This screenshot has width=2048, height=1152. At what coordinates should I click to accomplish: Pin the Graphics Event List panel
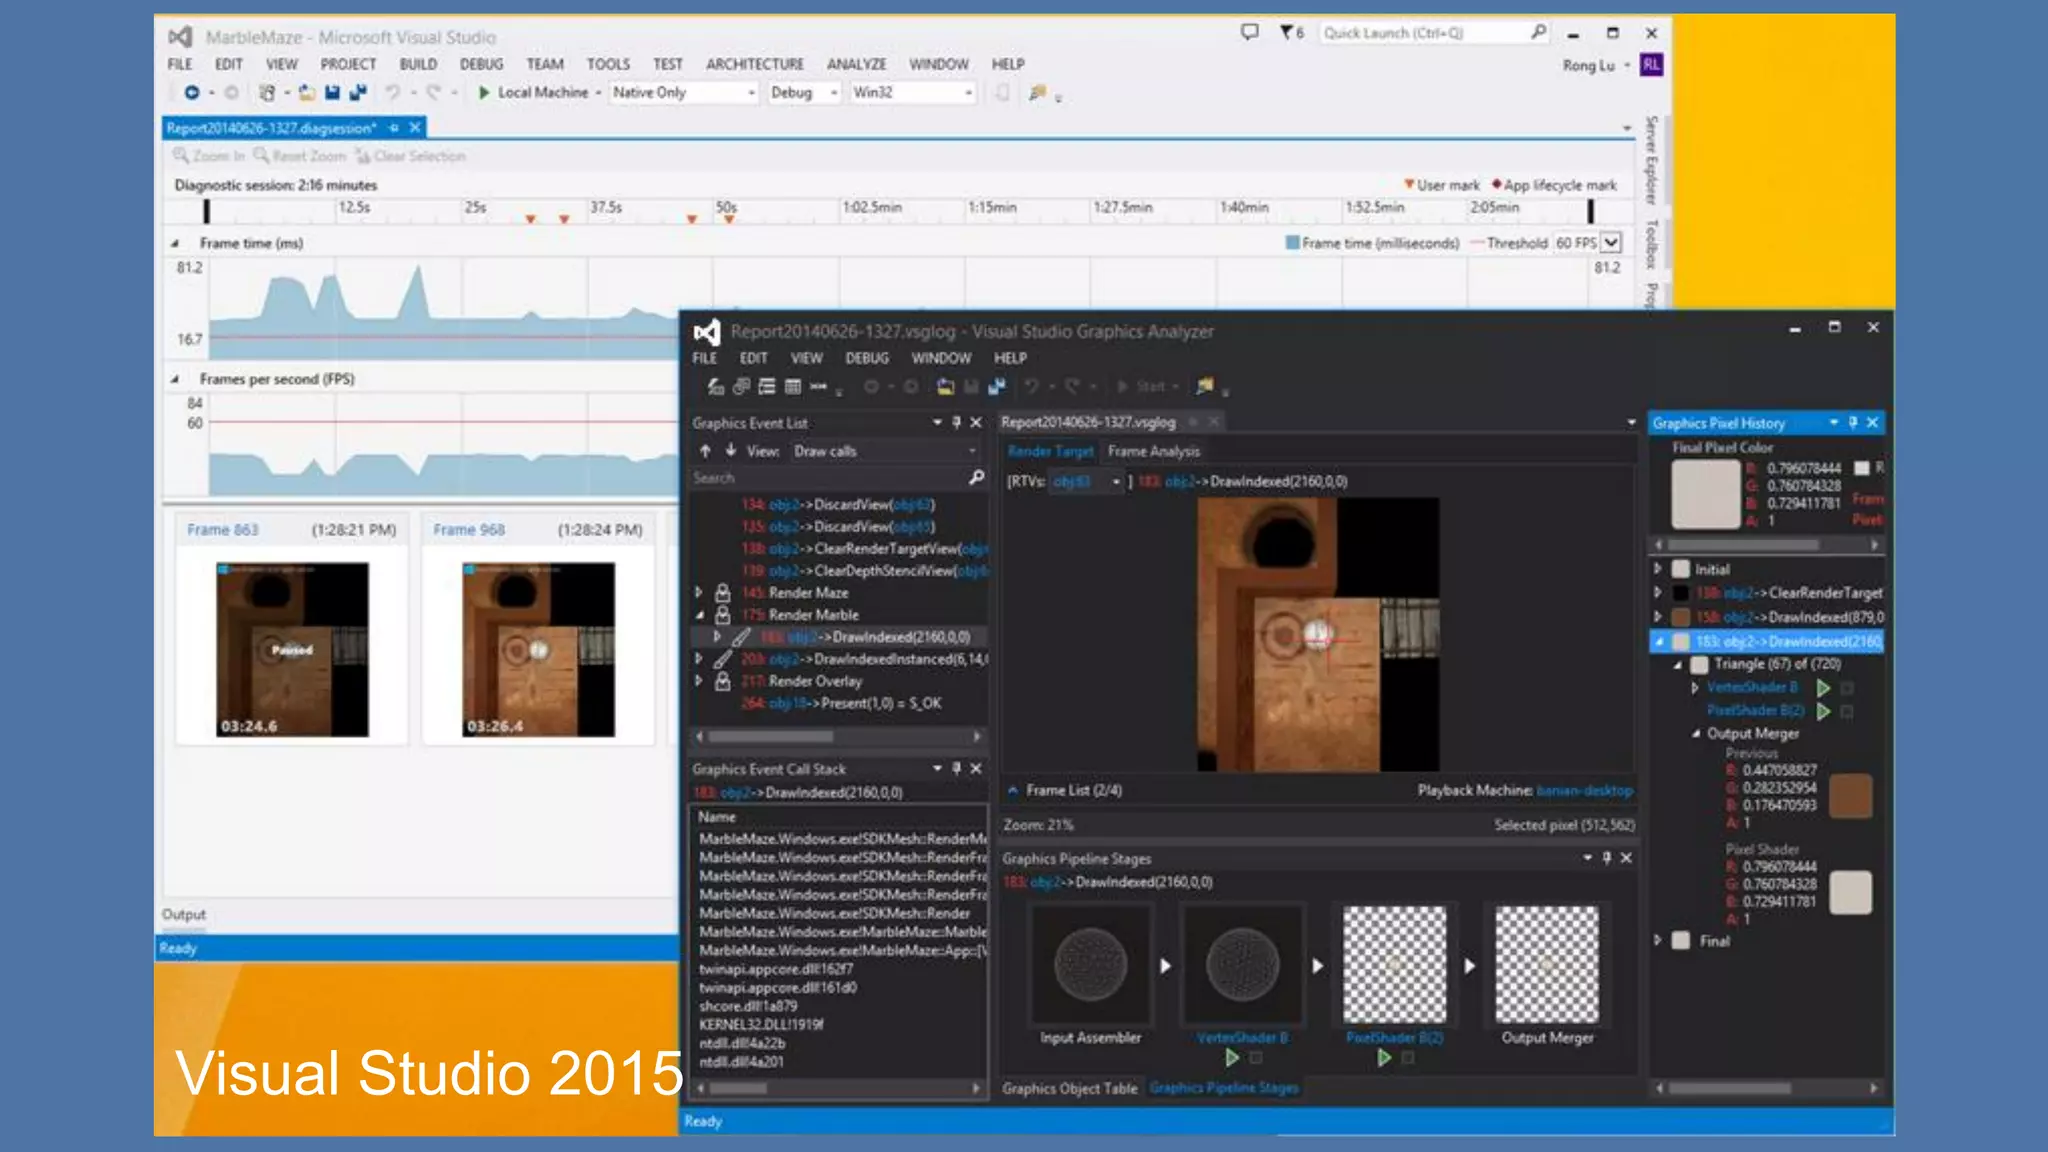[956, 423]
